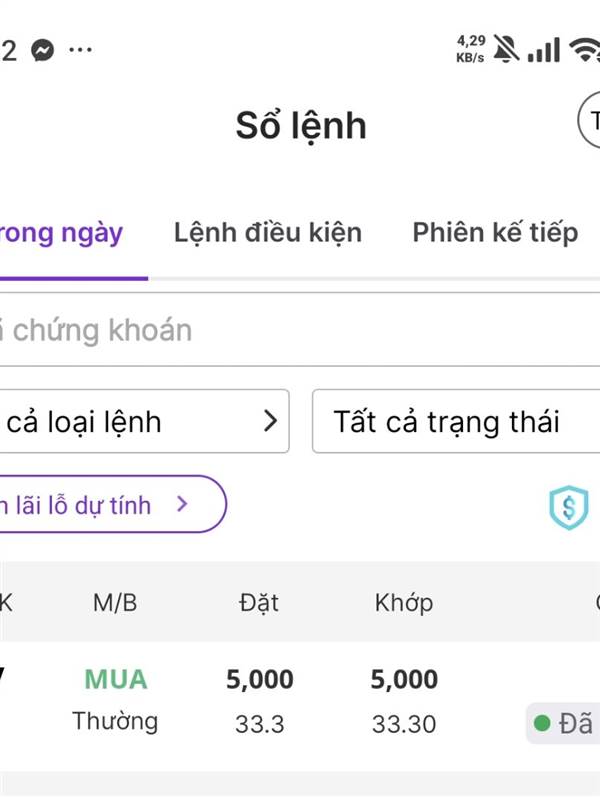
Task: Tap the Khớp column header
Action: pyautogui.click(x=404, y=603)
